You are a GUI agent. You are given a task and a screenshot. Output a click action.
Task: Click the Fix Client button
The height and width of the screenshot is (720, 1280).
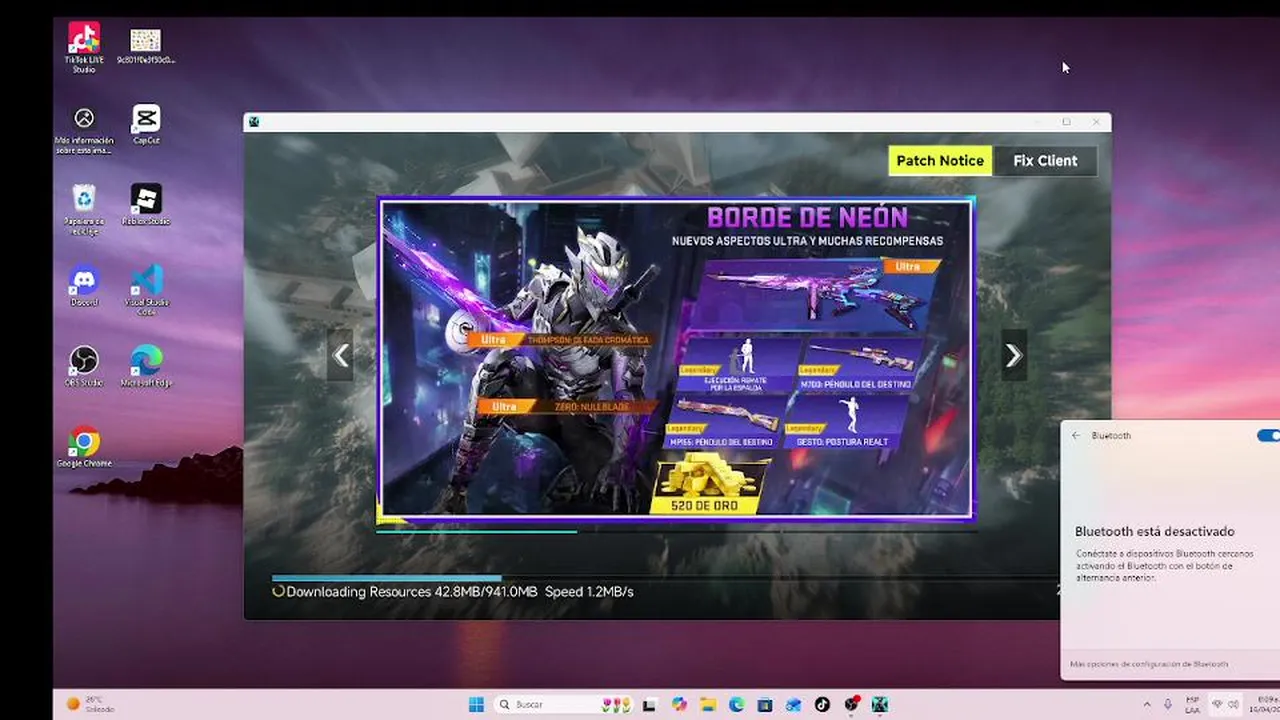pyautogui.click(x=1045, y=161)
